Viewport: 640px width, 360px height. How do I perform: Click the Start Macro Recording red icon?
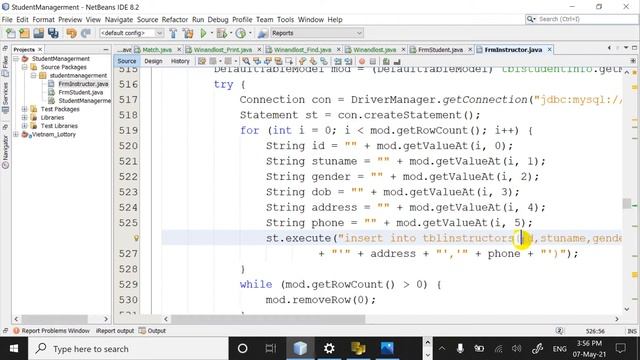click(x=362, y=61)
